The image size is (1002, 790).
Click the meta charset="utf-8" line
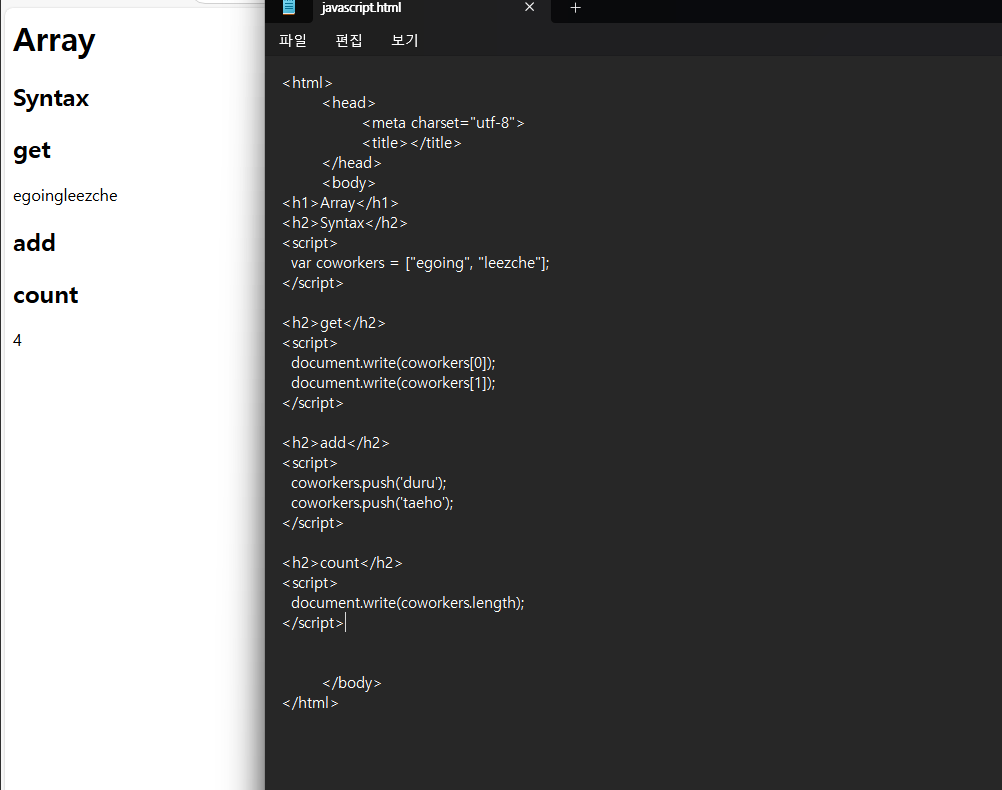click(443, 123)
